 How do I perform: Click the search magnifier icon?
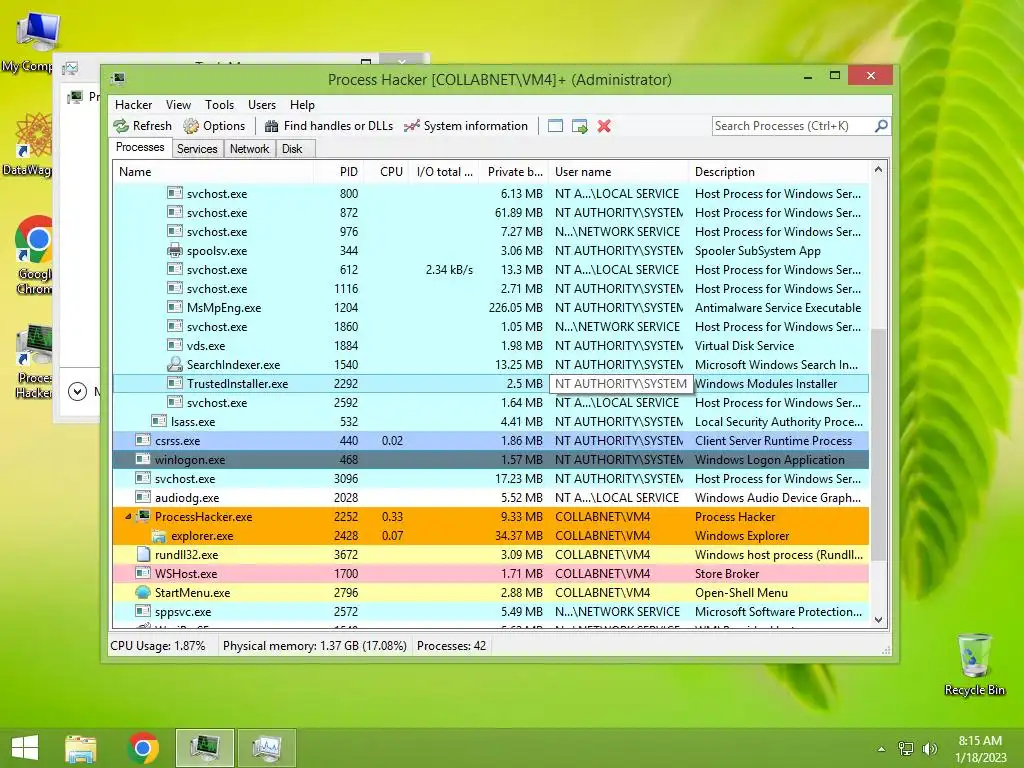tap(881, 125)
